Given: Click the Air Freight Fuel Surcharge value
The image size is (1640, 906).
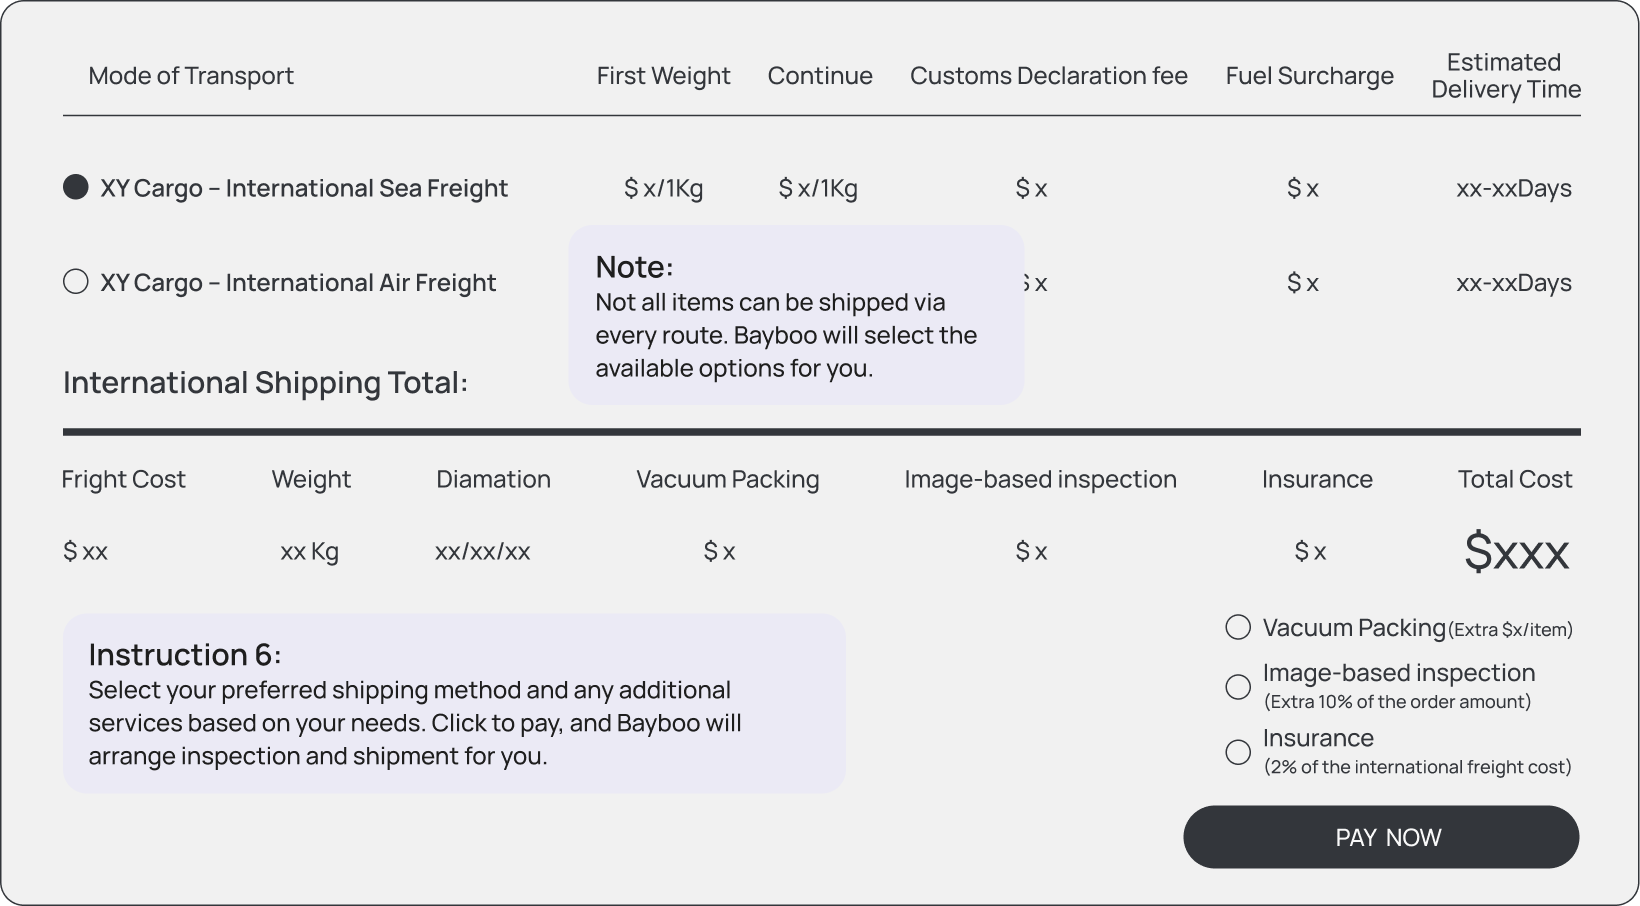Looking at the screenshot, I should (1302, 283).
